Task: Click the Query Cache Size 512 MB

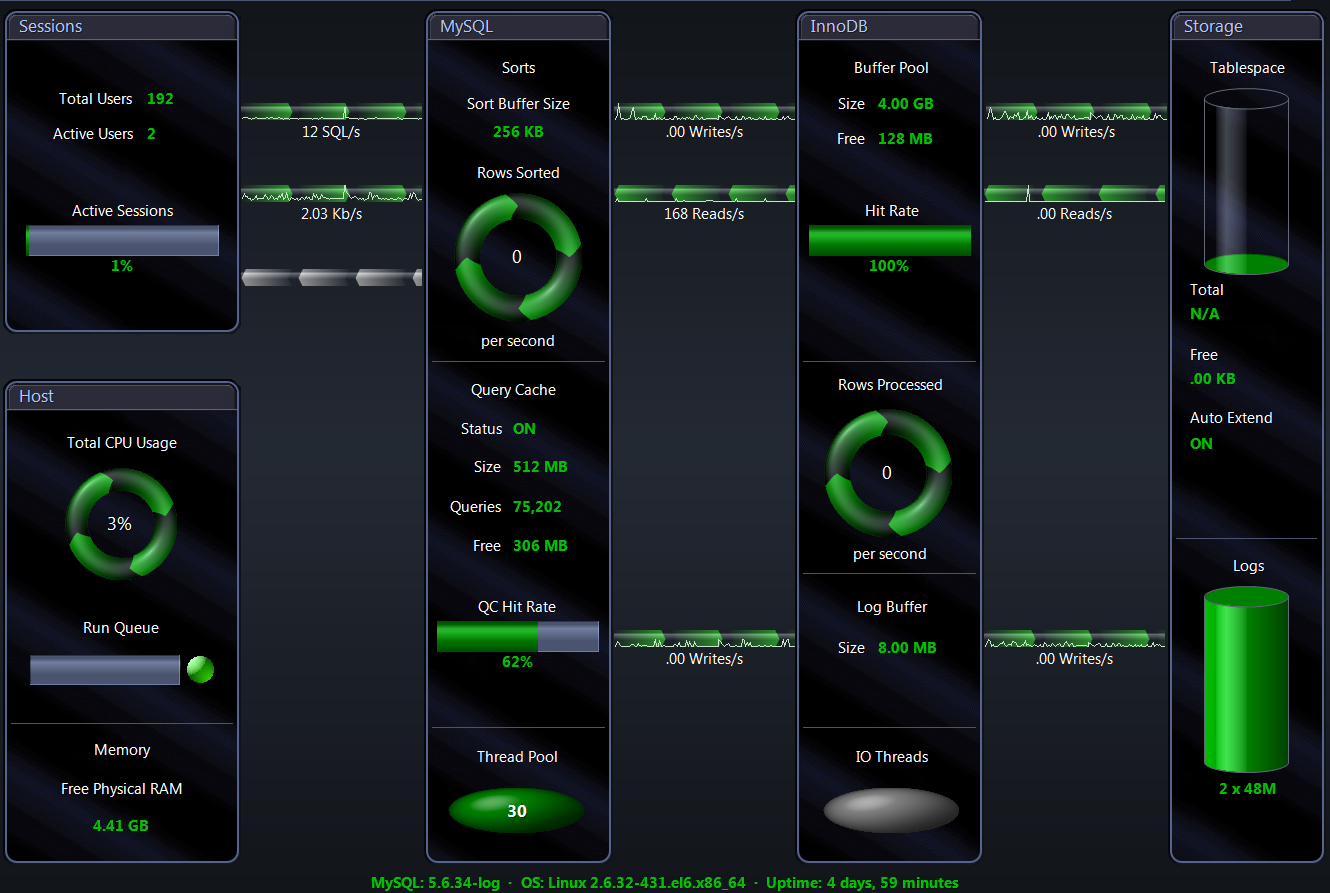Action: tap(540, 467)
